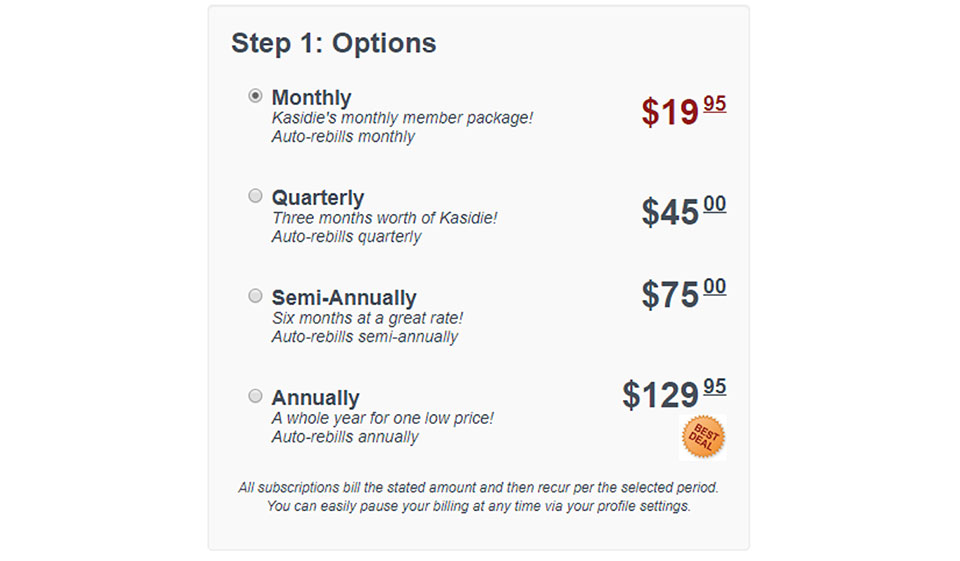The image size is (960, 561).
Task: Click "A whole year for one low price!"
Action: tap(382, 418)
